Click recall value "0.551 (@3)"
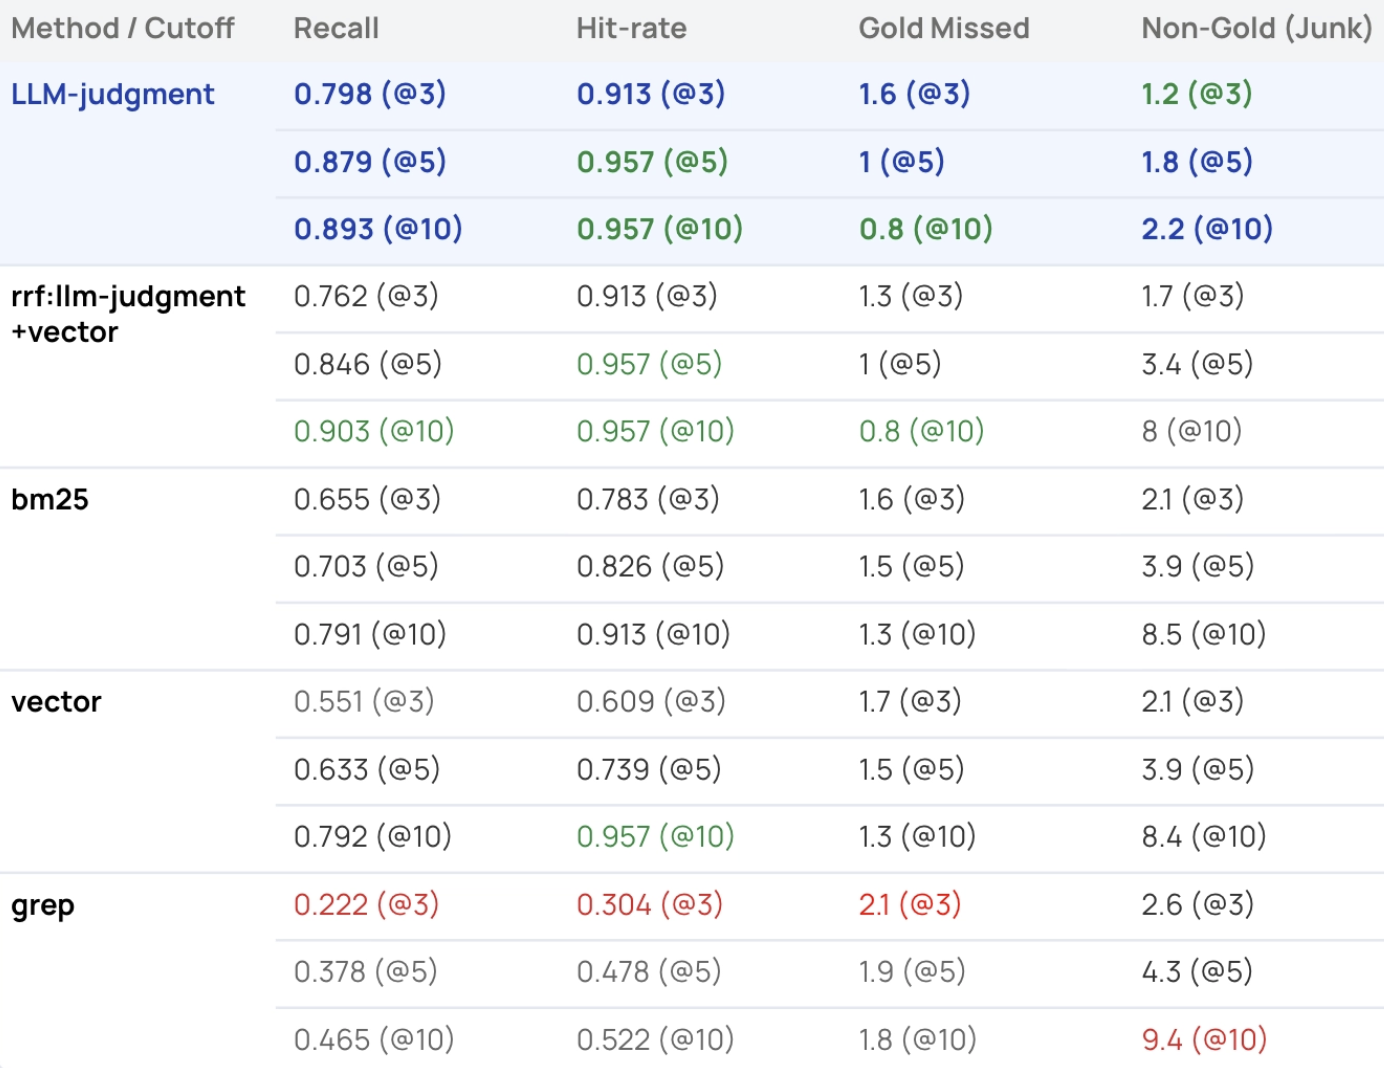 coord(364,701)
